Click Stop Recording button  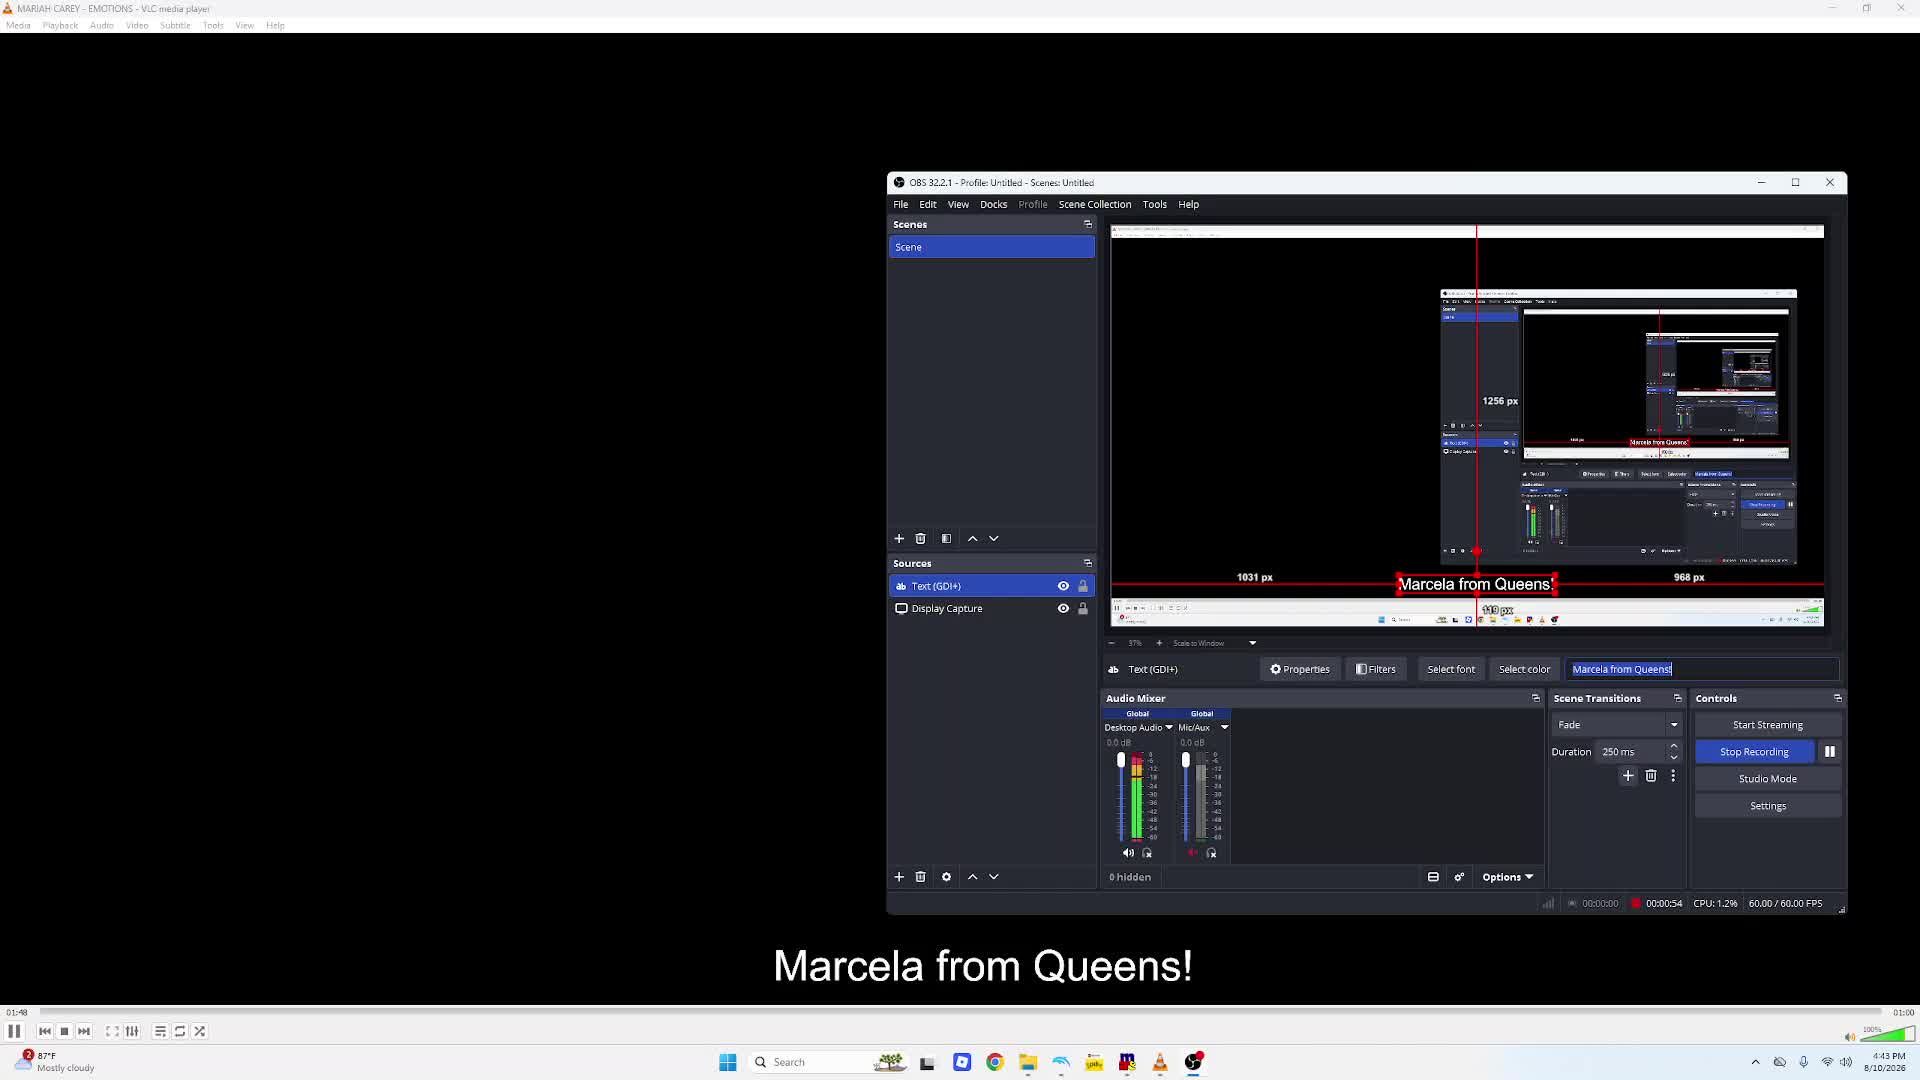click(x=1755, y=752)
